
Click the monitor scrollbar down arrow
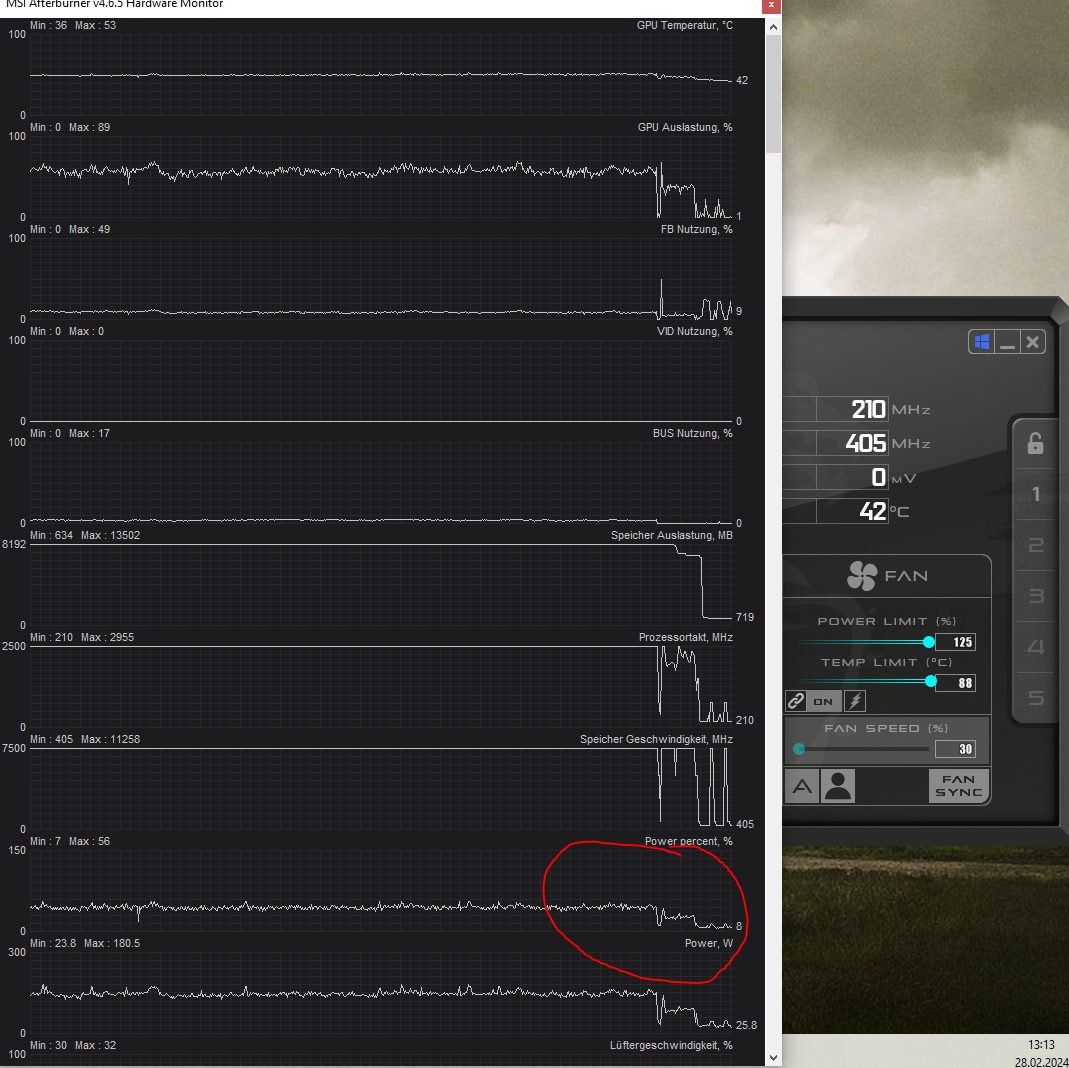pos(773,1058)
